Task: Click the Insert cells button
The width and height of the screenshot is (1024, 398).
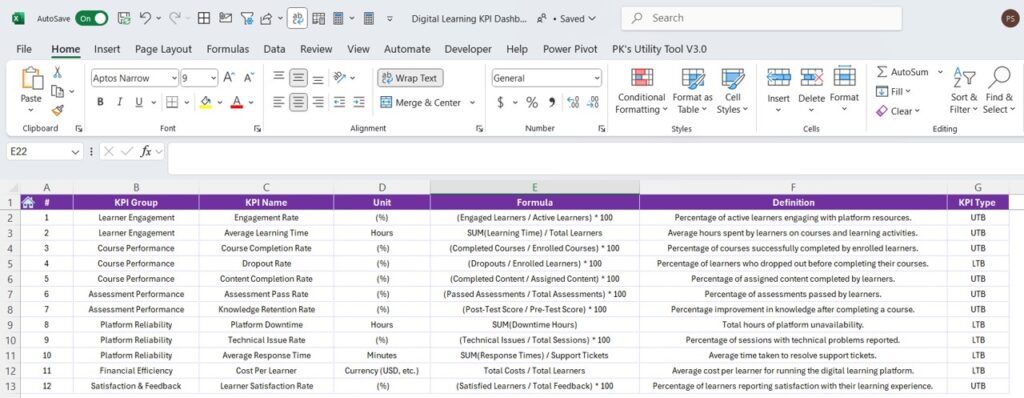Action: 778,90
